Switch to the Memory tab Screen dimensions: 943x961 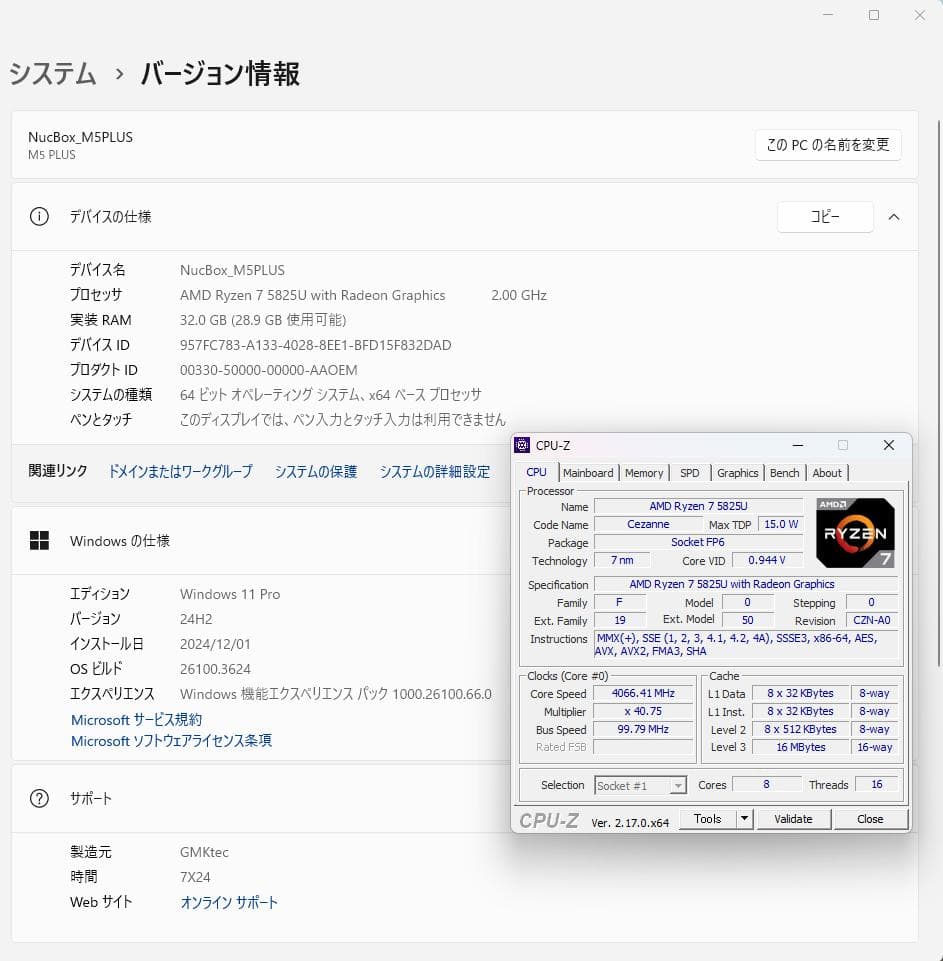pos(644,472)
